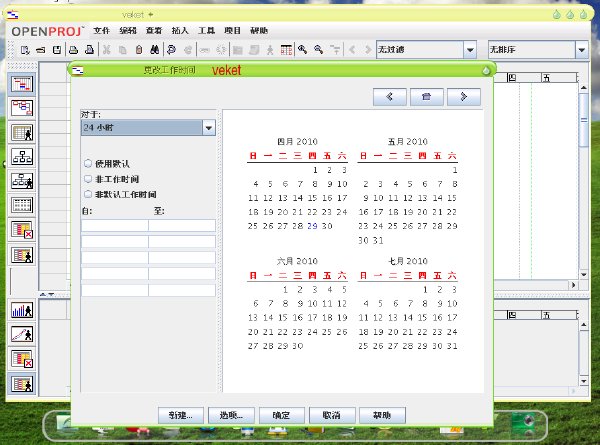Click lower pane scrollbar down arrow
This screenshot has width=600, height=445.
point(584,381)
